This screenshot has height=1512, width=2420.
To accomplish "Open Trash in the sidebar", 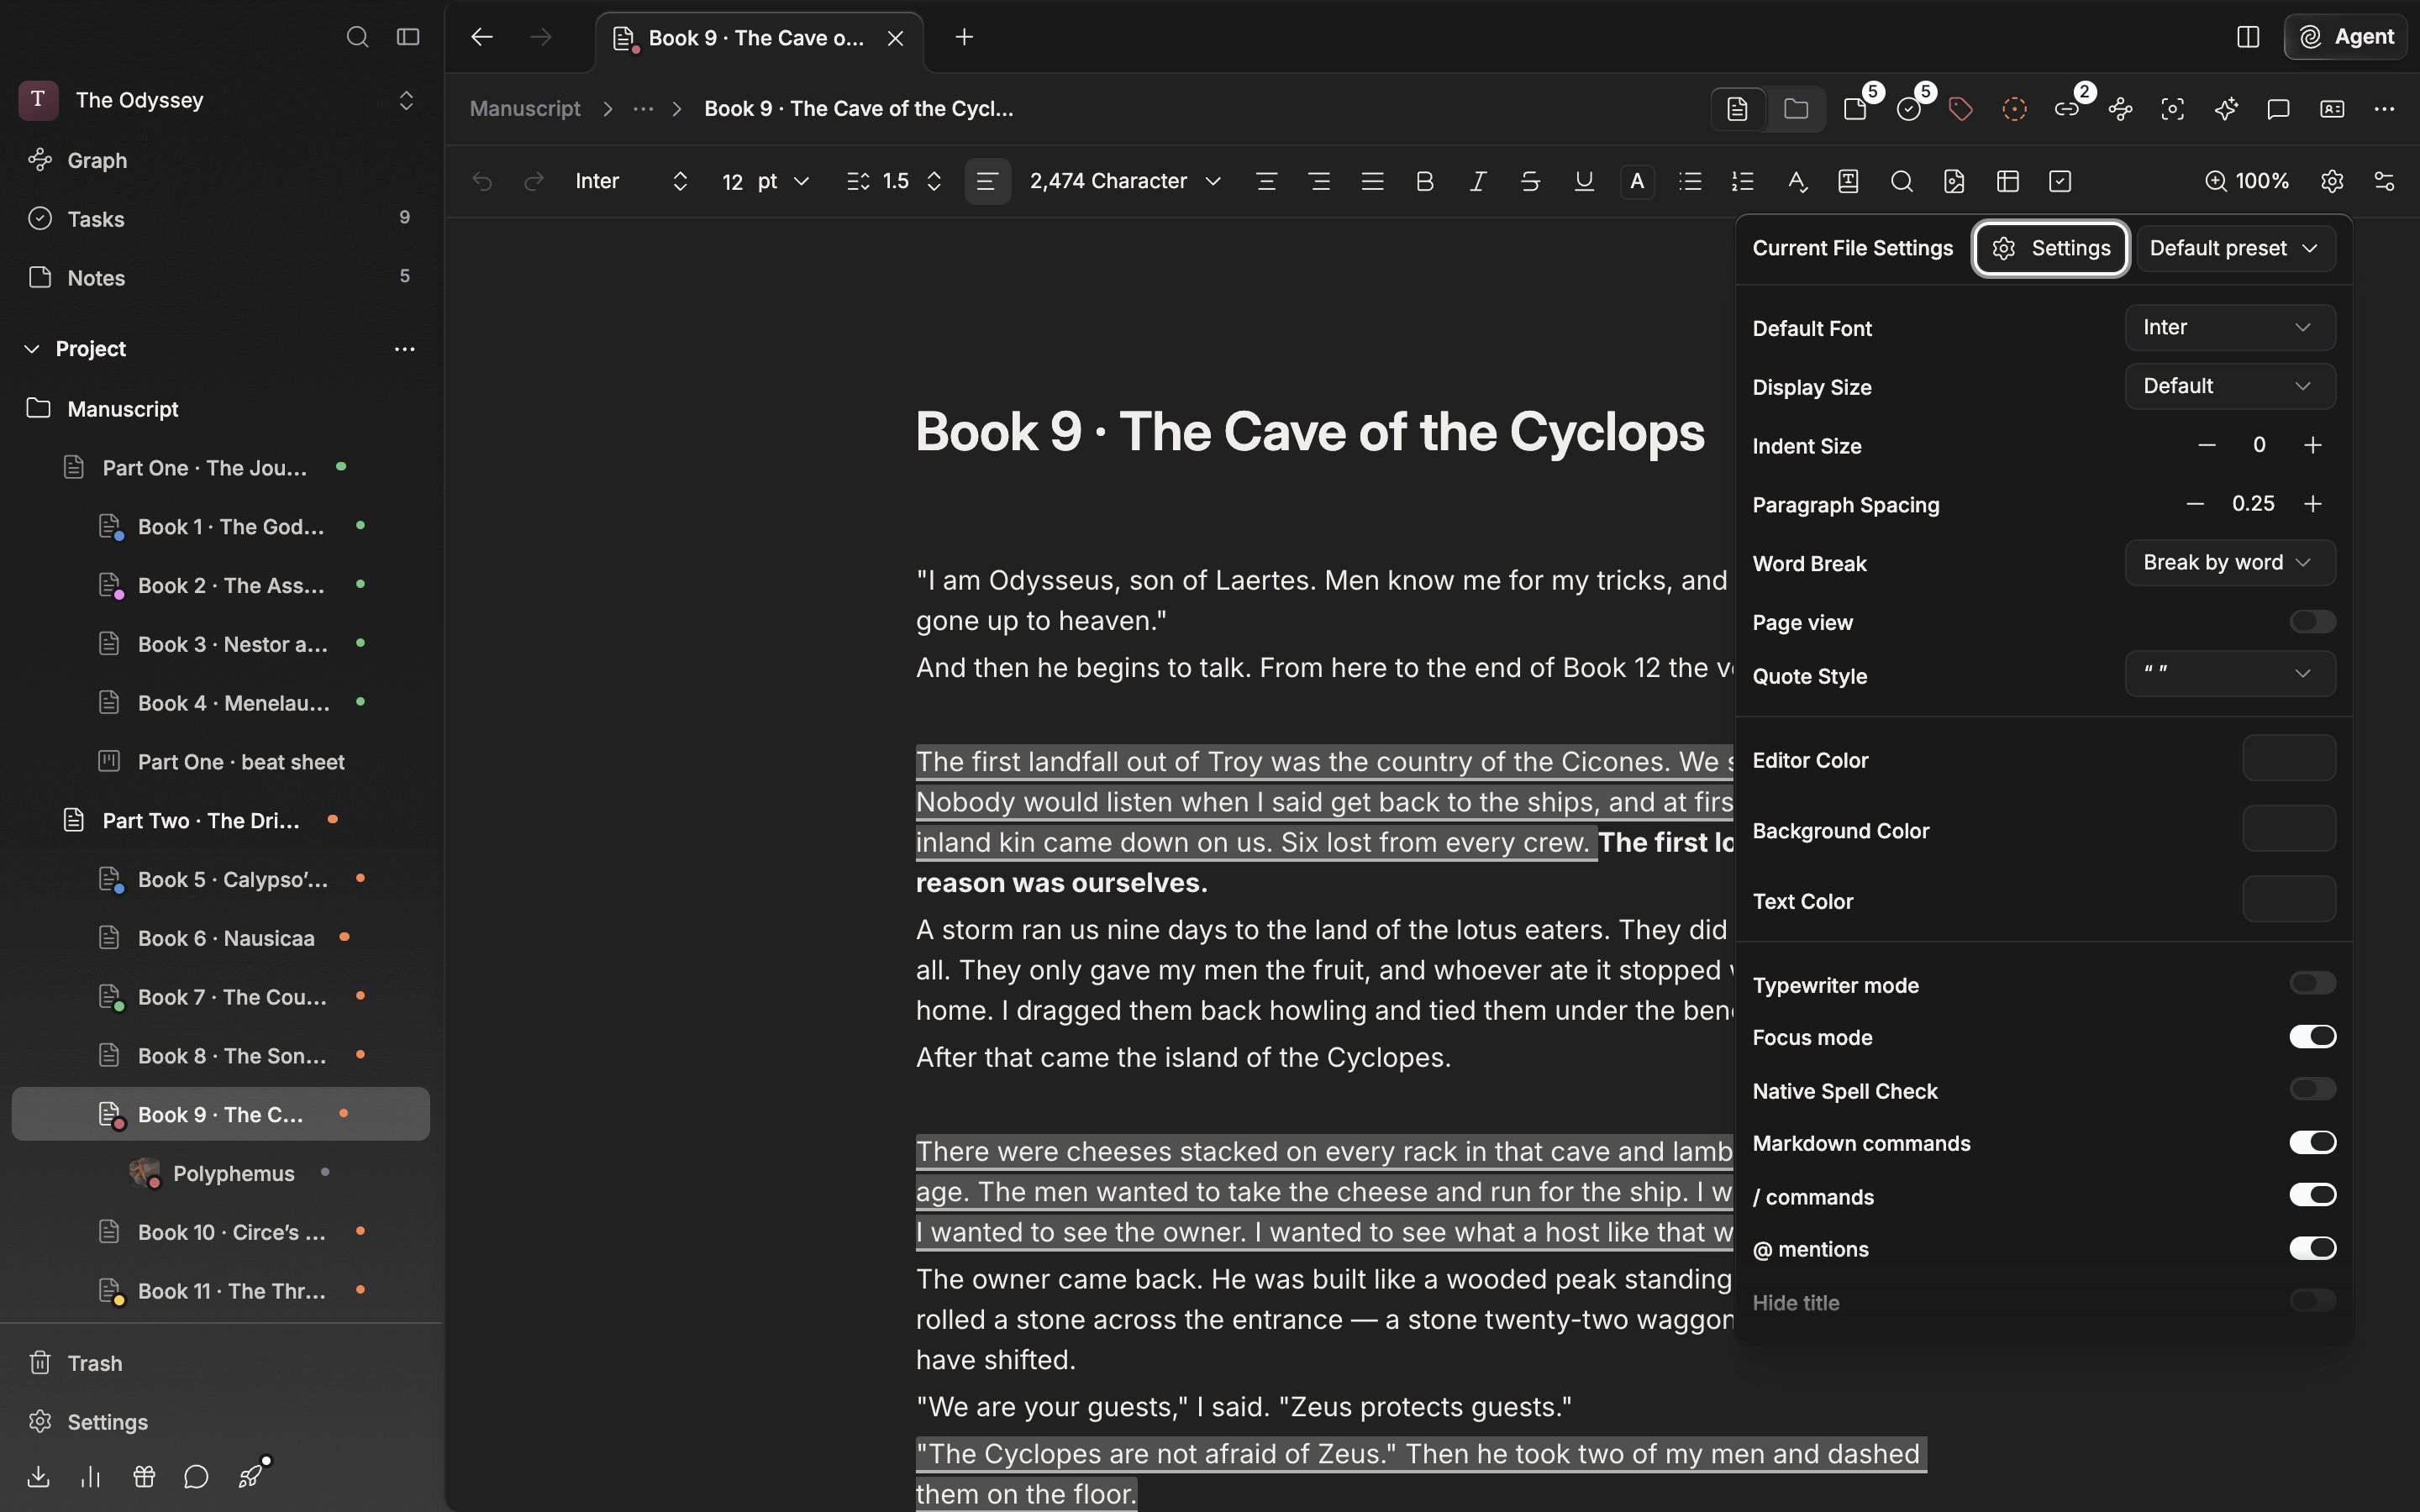I will 95,1363.
